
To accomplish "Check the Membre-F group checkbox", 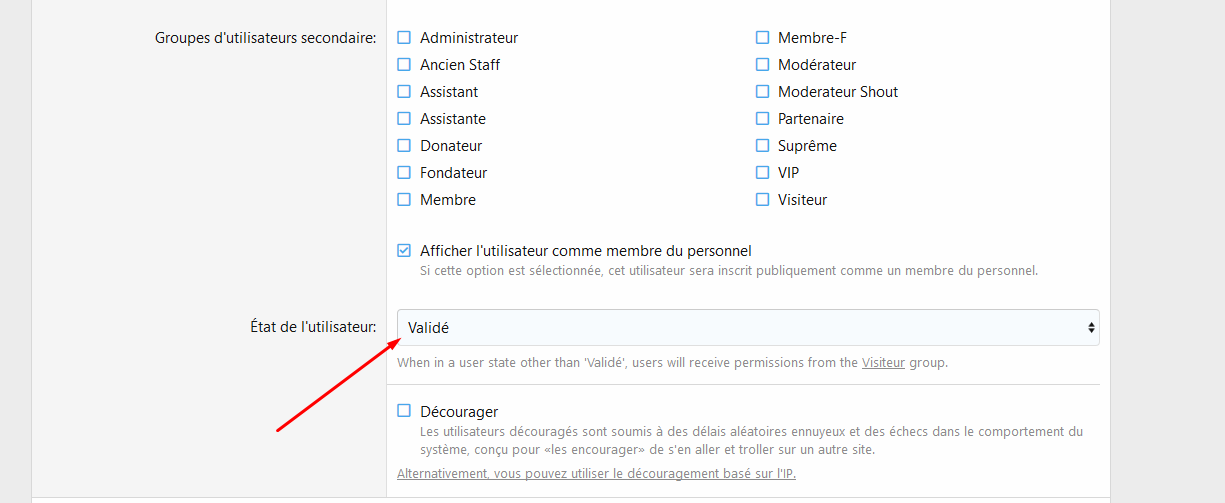I will (762, 38).
